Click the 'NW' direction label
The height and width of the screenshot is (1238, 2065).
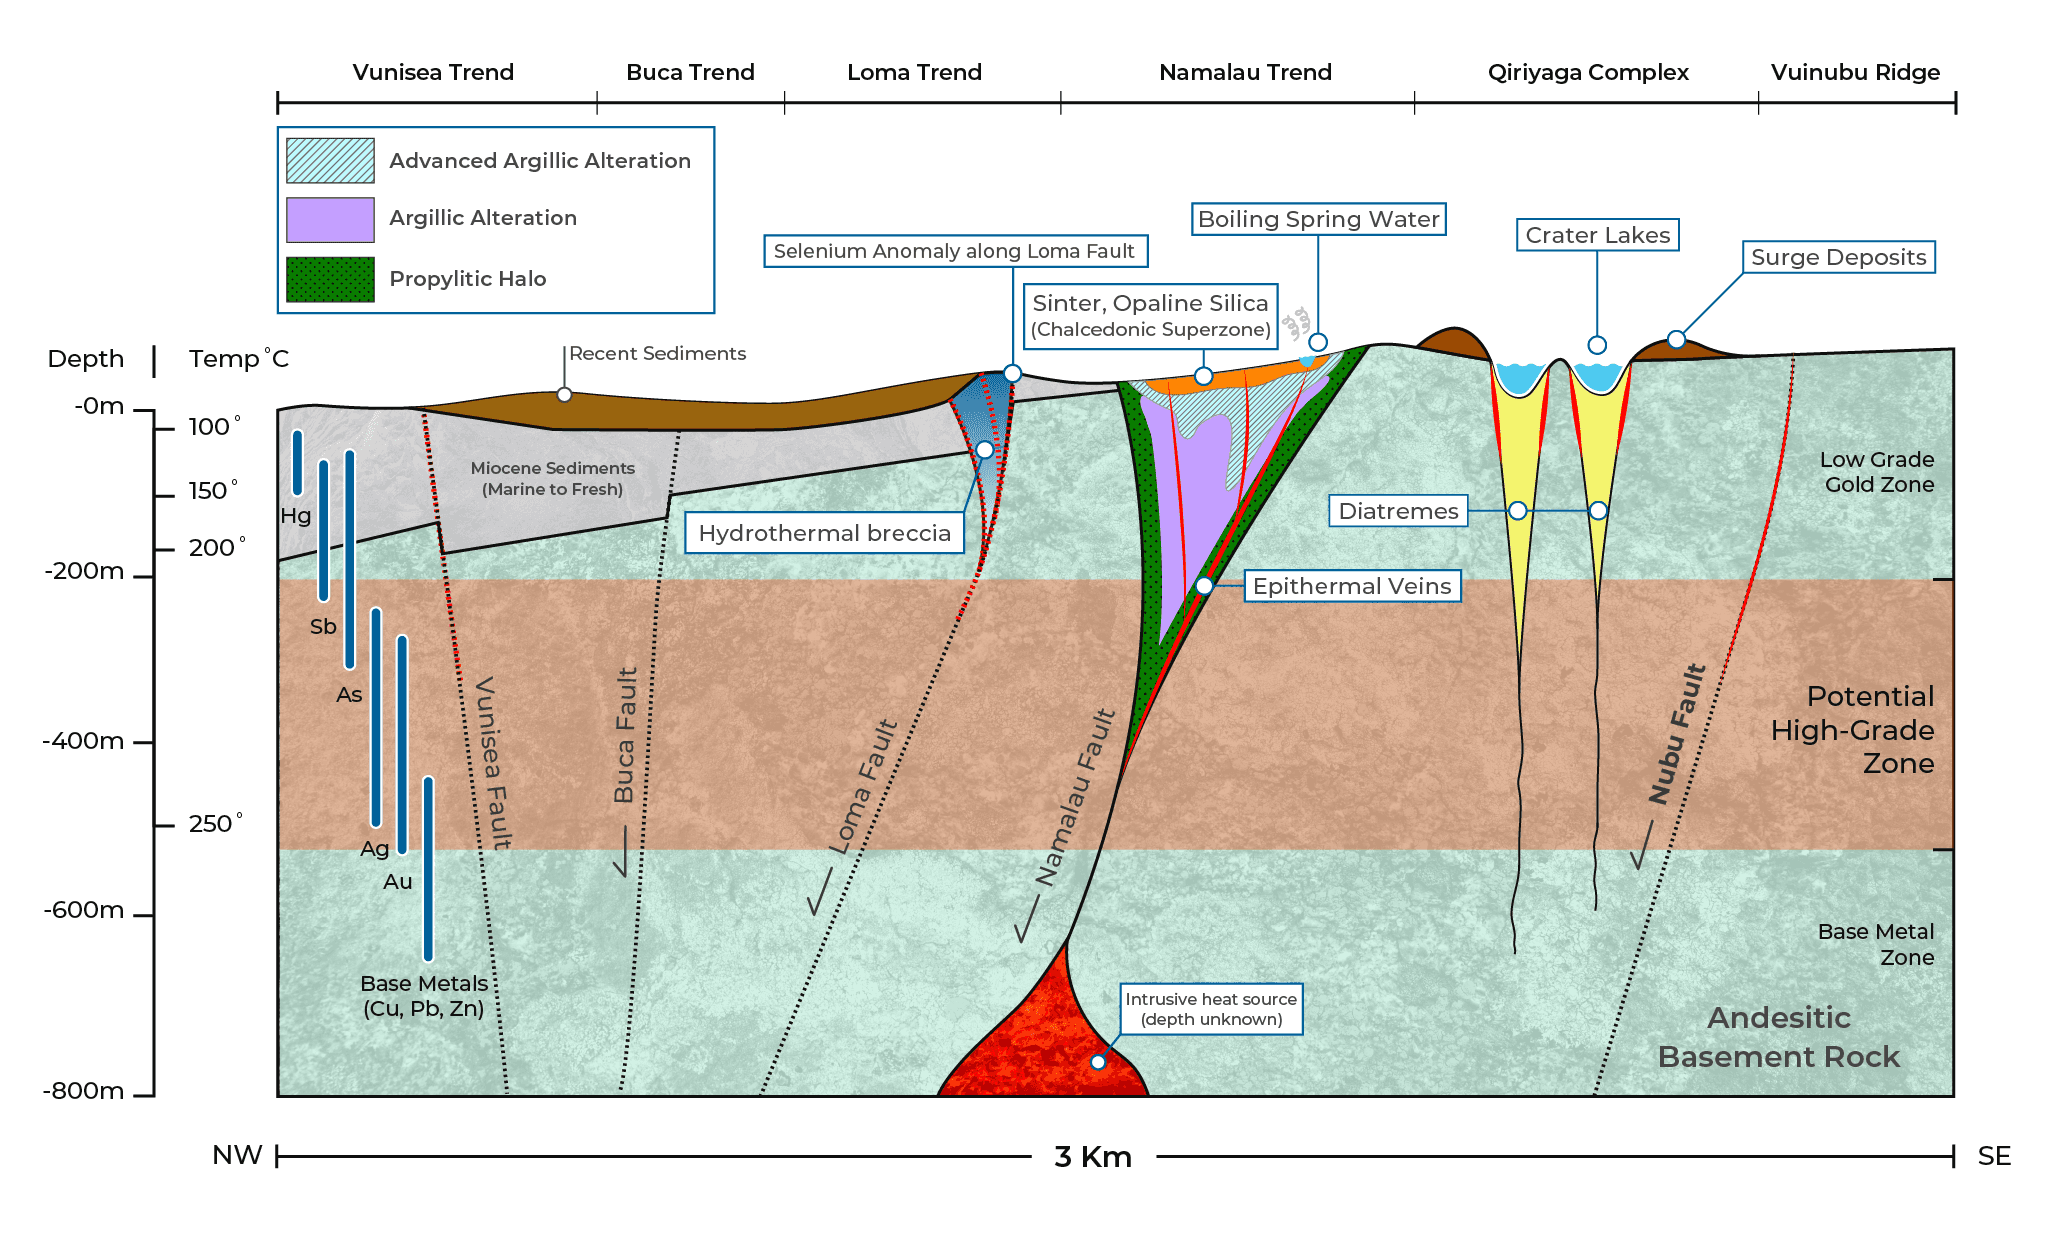237,1155
